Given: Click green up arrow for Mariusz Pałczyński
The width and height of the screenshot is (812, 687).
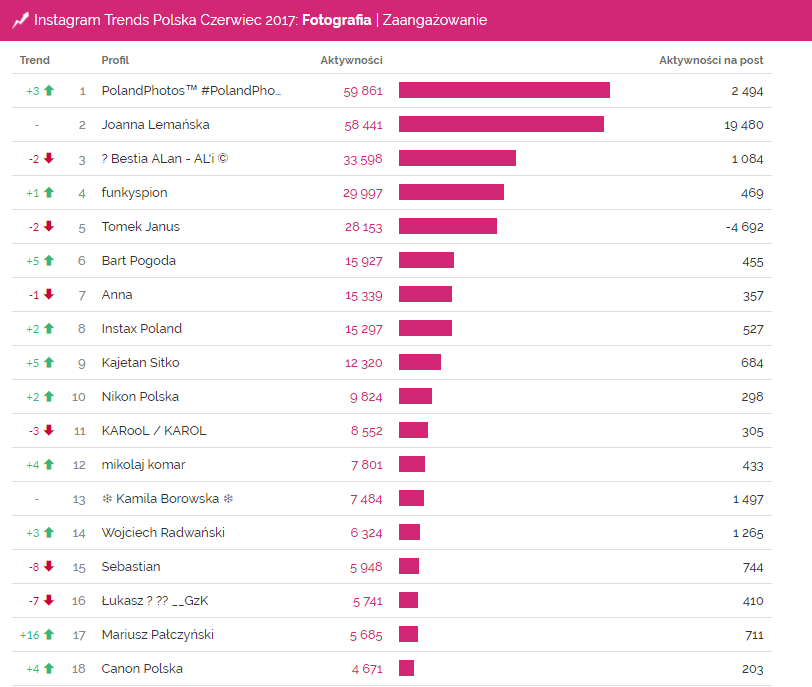Looking at the screenshot, I should [48, 635].
